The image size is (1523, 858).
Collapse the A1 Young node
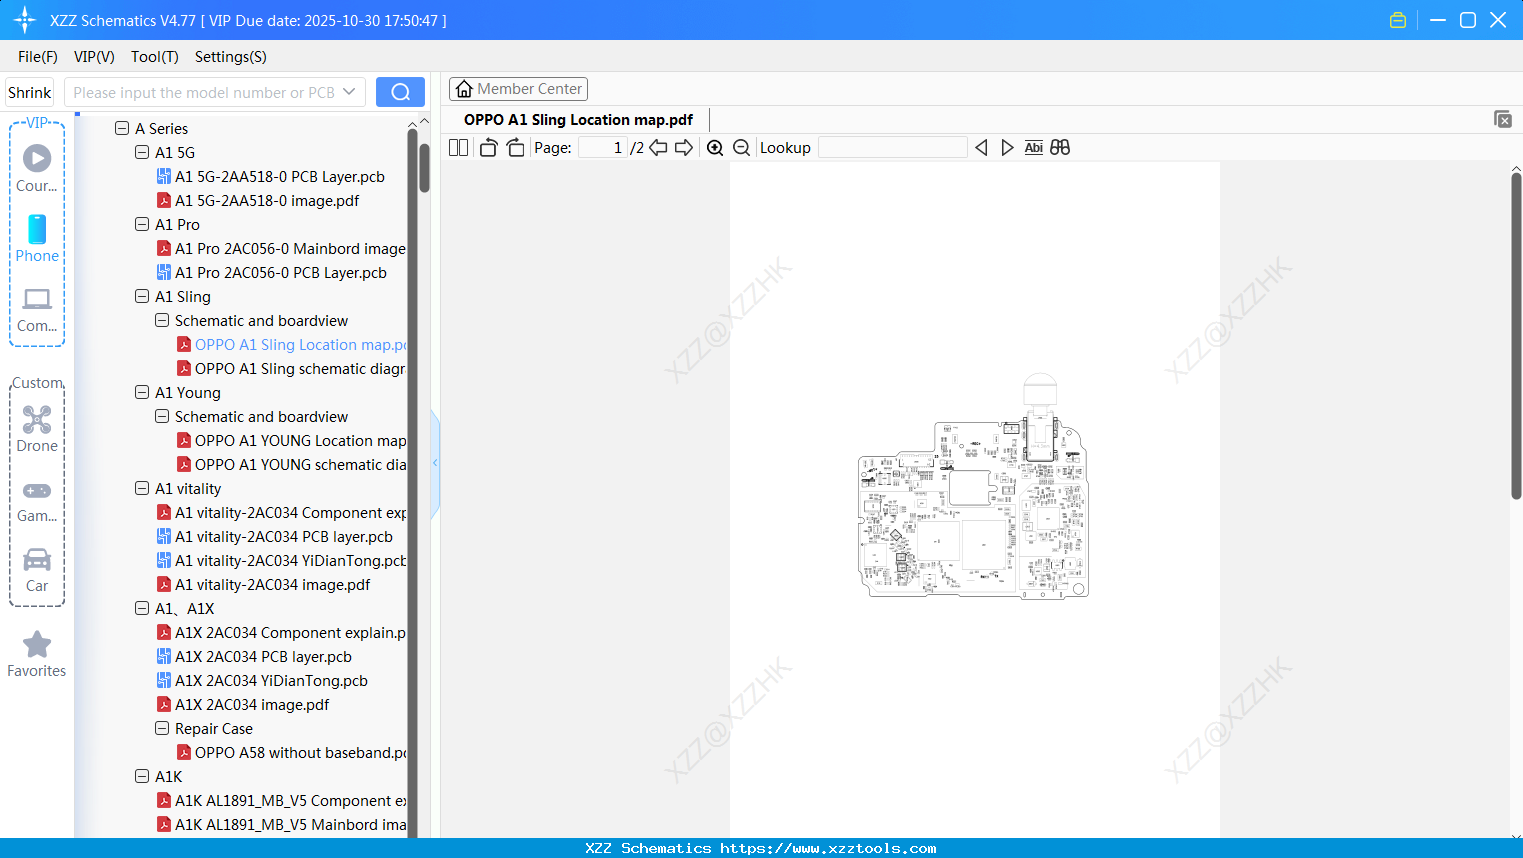click(142, 393)
